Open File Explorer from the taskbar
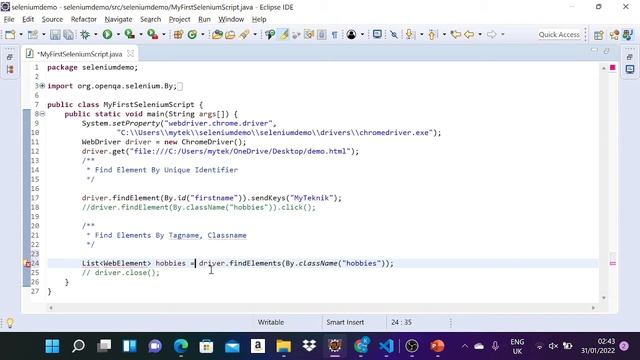The image size is (640, 360). [284, 346]
